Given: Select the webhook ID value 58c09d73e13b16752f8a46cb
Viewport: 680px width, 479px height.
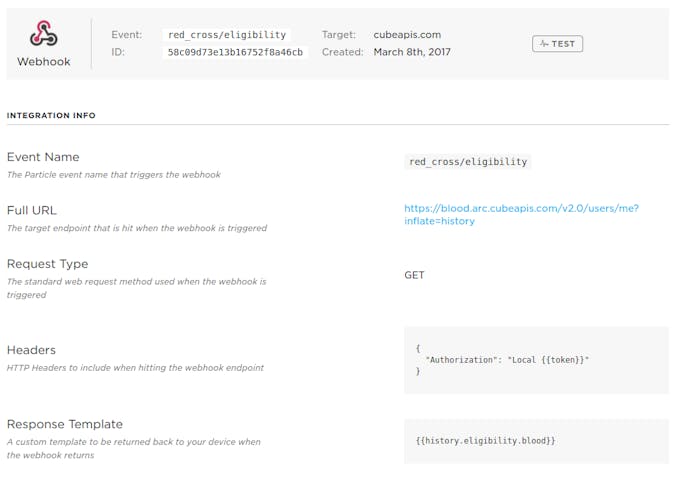Looking at the screenshot, I should [235, 52].
